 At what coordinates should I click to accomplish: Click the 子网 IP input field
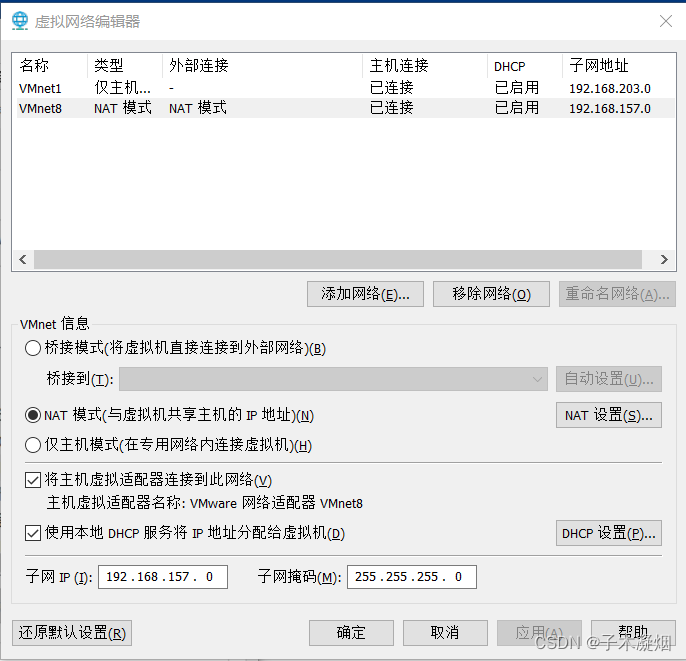pos(163,577)
